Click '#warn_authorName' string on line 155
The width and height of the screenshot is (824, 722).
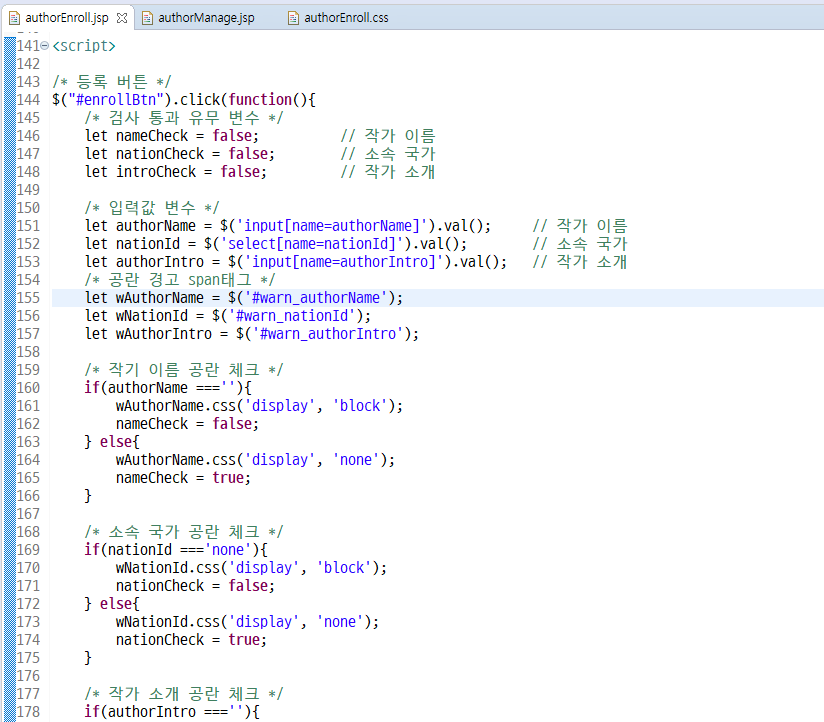tap(316, 298)
